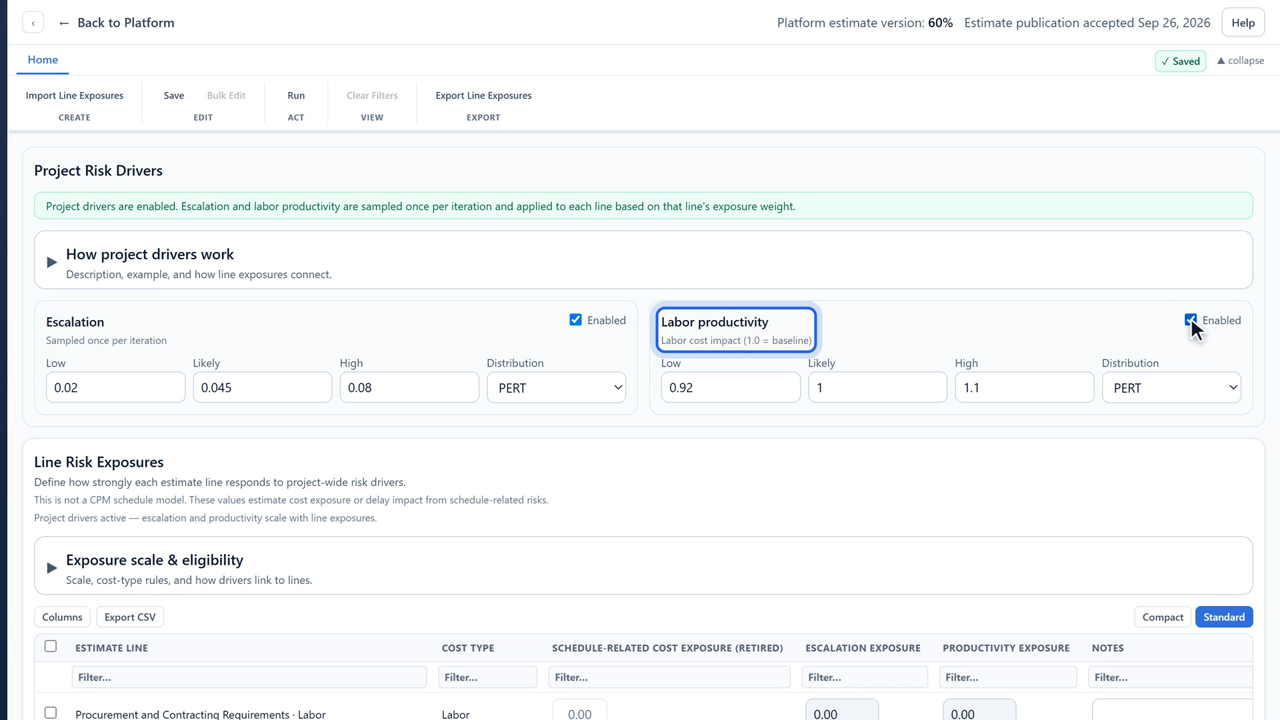Image resolution: width=1280 pixels, height=720 pixels.
Task: Click the sidebar collapse chevron button
Action: [x=33, y=23]
